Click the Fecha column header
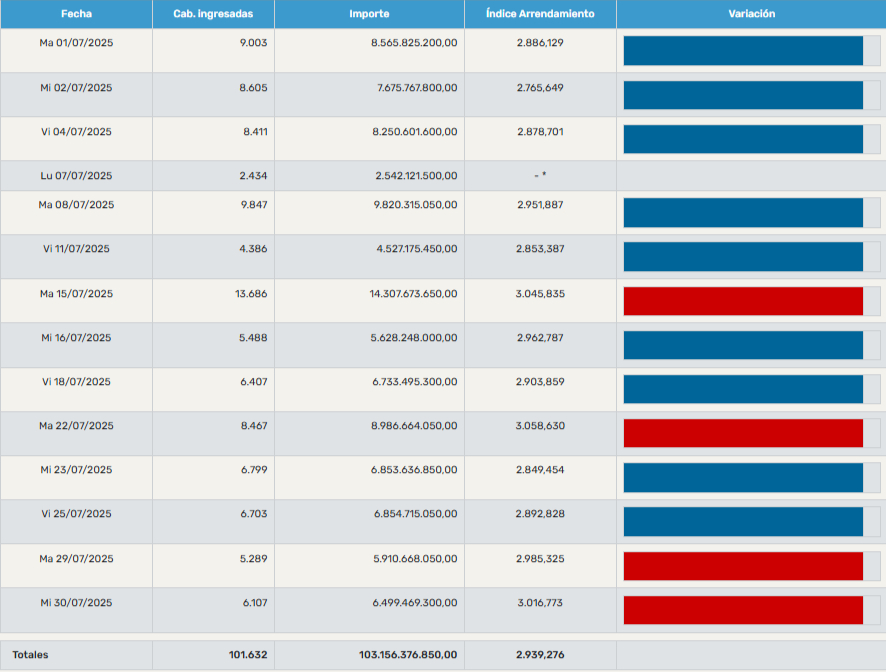The width and height of the screenshot is (886, 672). coord(76,14)
